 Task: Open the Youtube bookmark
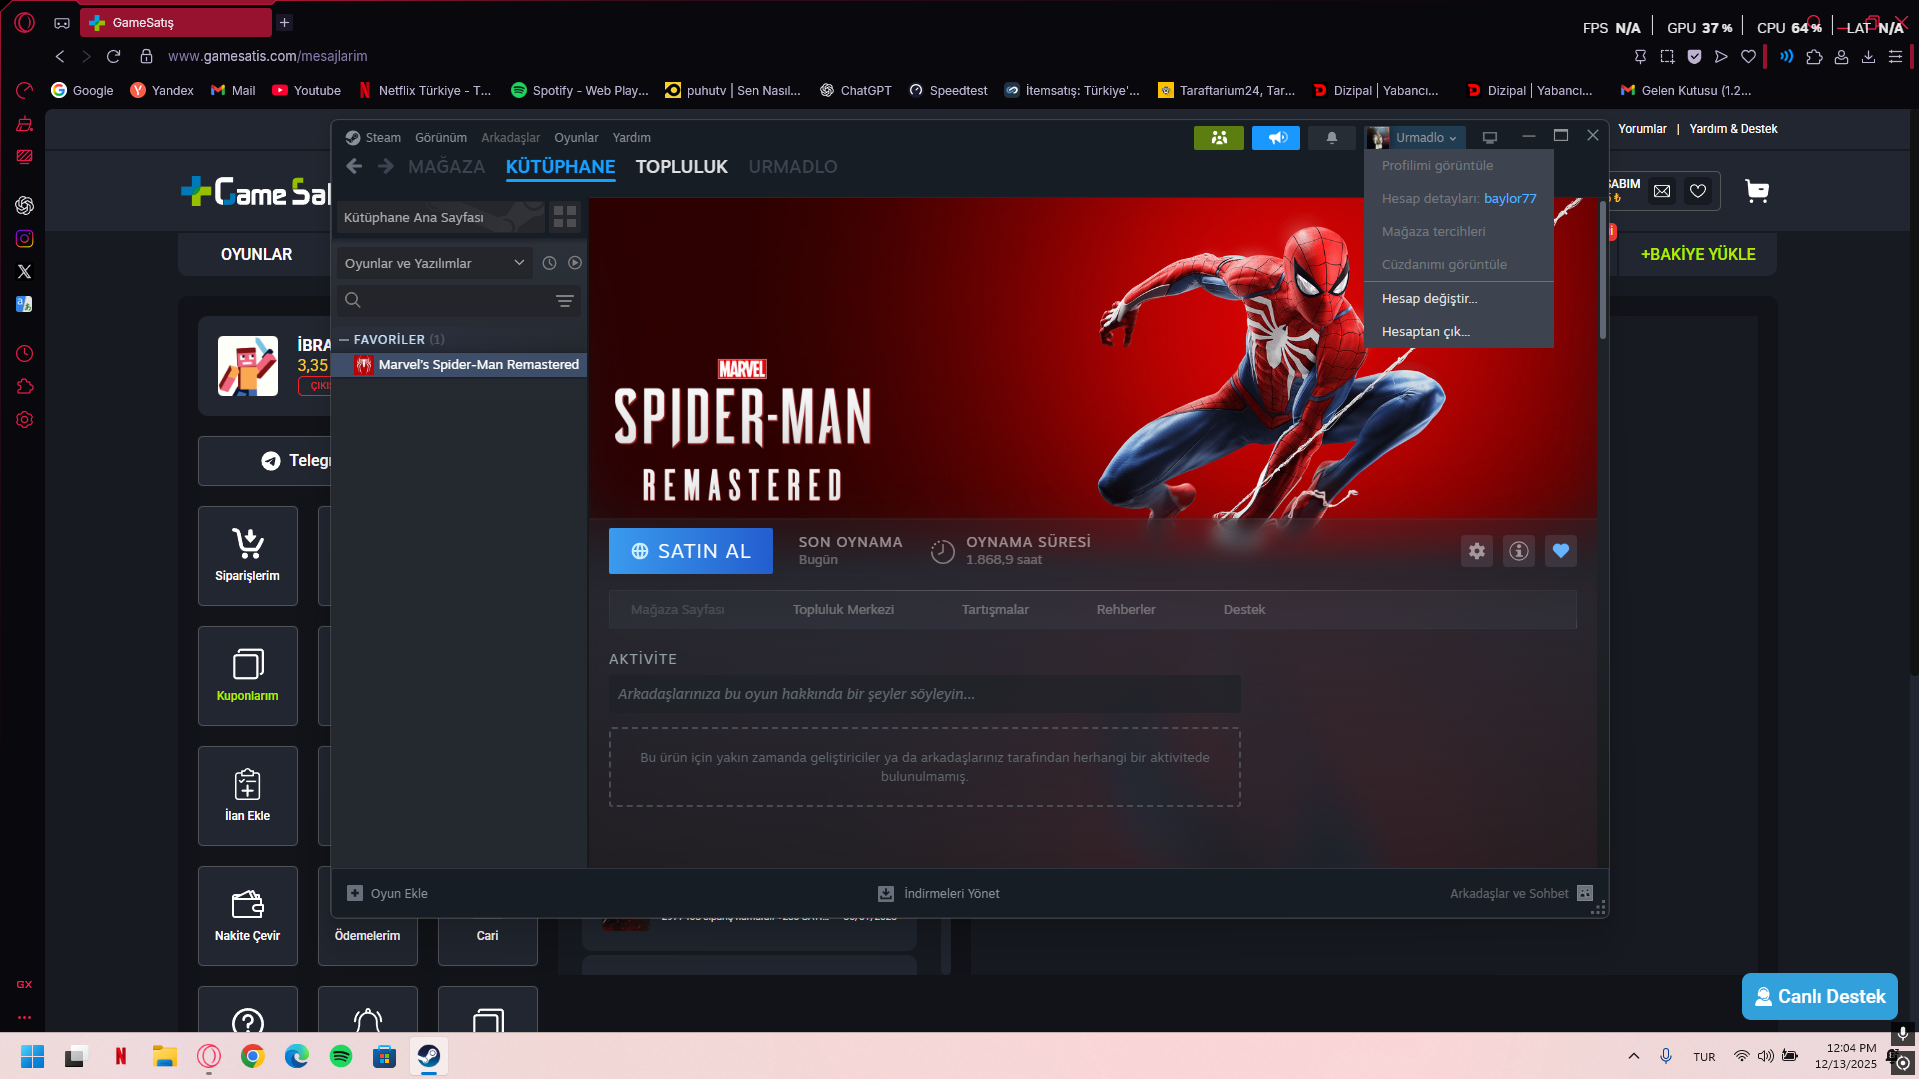pyautogui.click(x=306, y=90)
